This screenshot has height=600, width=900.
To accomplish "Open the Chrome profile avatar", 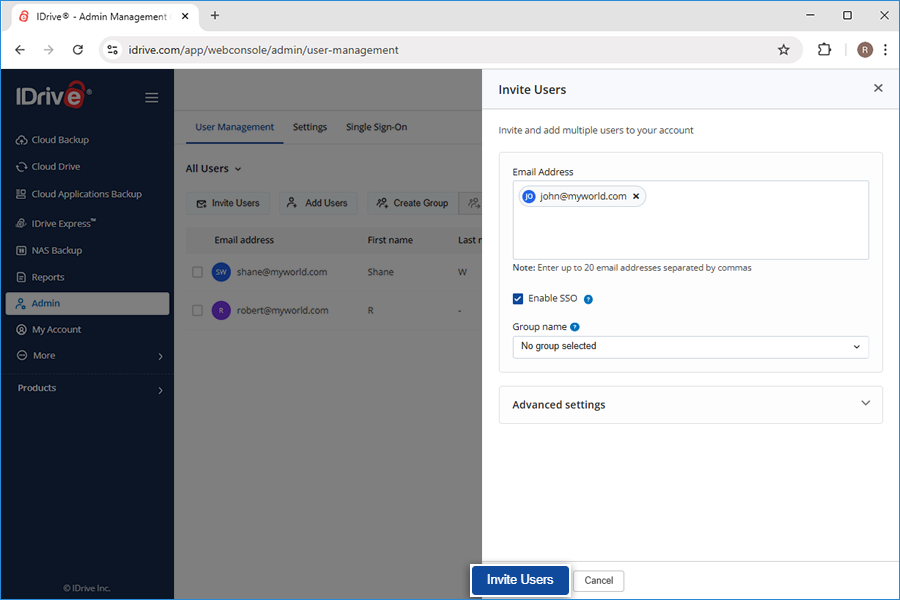I will [x=864, y=50].
